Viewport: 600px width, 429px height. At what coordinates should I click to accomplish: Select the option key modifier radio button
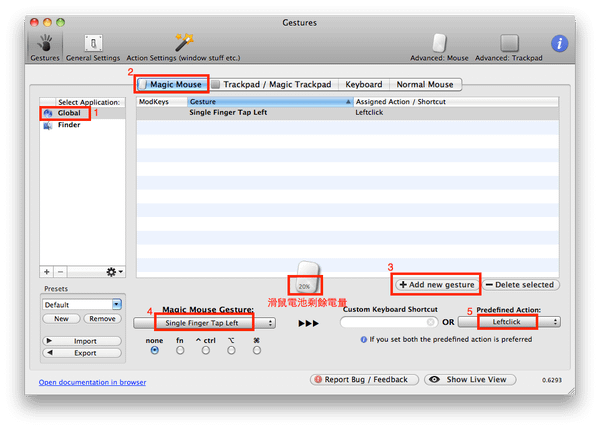point(231,350)
